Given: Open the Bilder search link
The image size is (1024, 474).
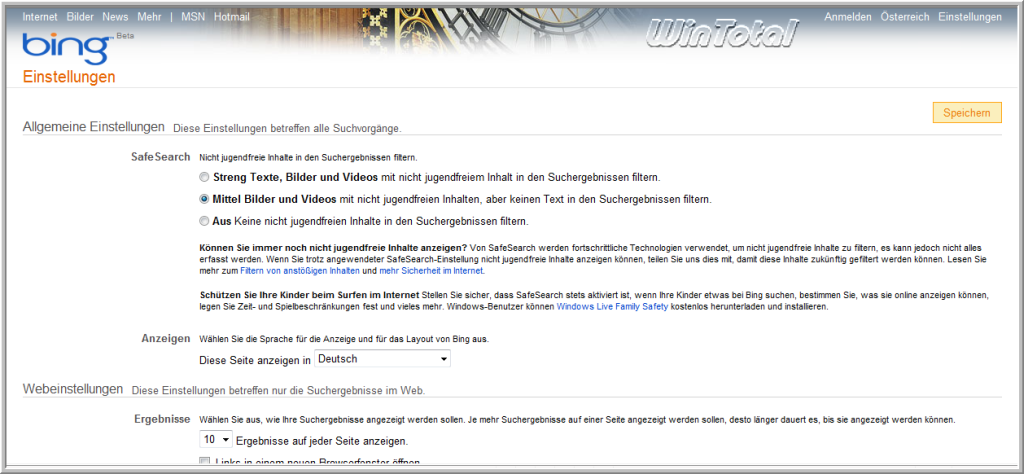Looking at the screenshot, I should pos(80,17).
